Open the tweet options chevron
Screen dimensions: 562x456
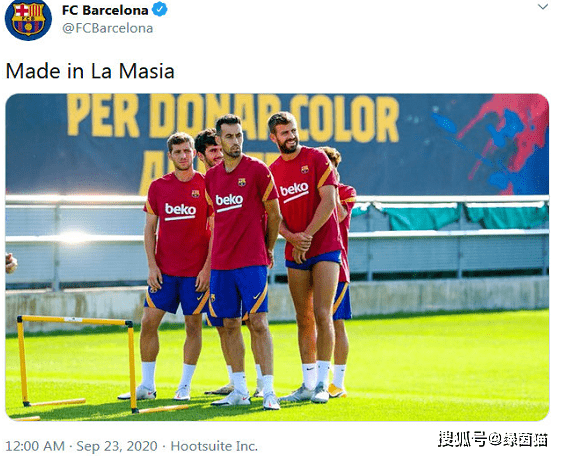point(543,7)
